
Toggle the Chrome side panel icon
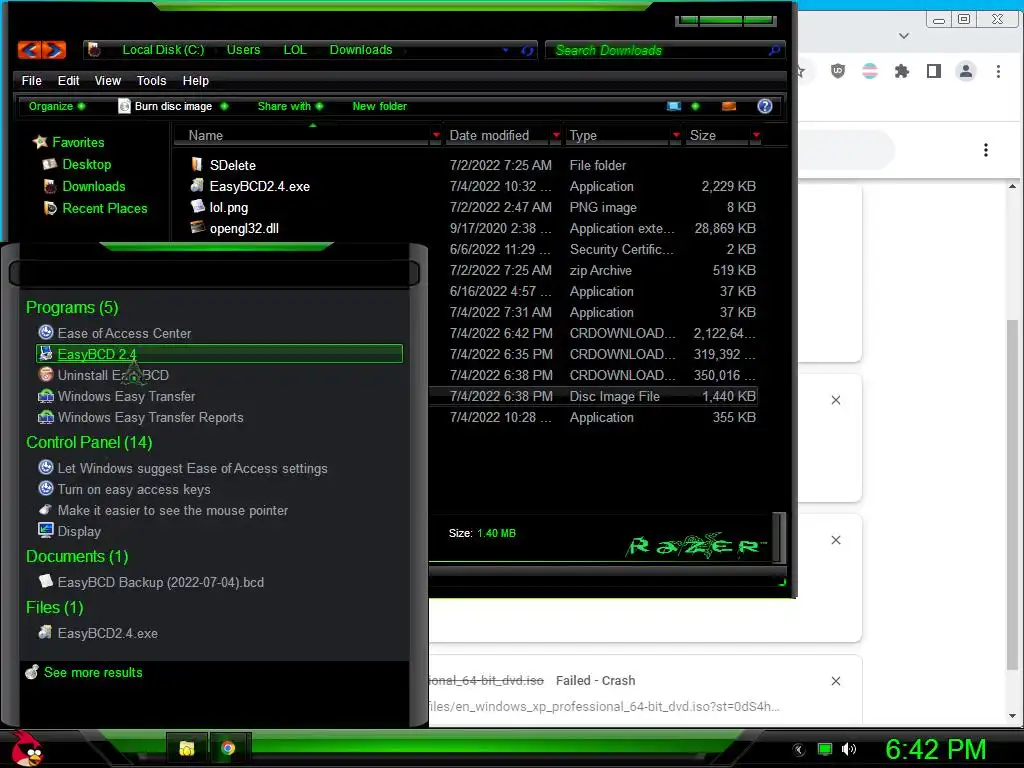(934, 71)
